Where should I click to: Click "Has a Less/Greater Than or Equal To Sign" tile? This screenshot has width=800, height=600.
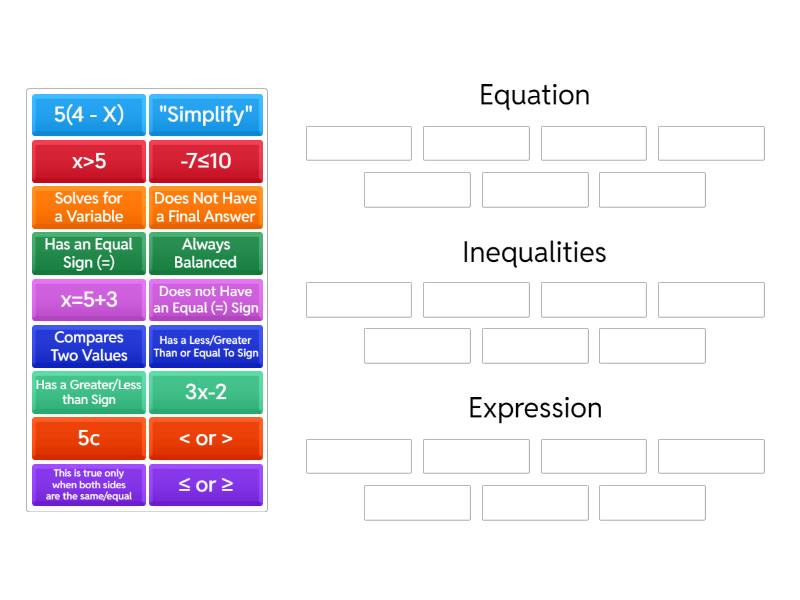(206, 346)
